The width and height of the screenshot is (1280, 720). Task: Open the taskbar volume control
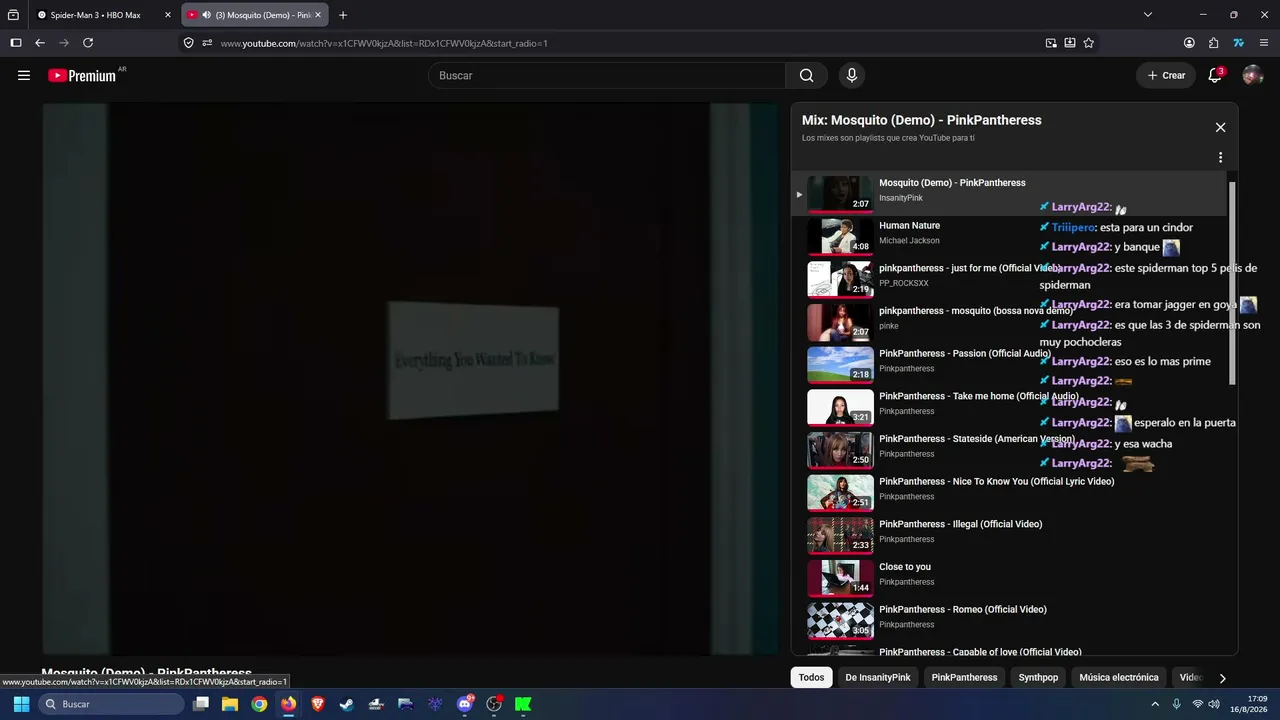click(x=1215, y=704)
